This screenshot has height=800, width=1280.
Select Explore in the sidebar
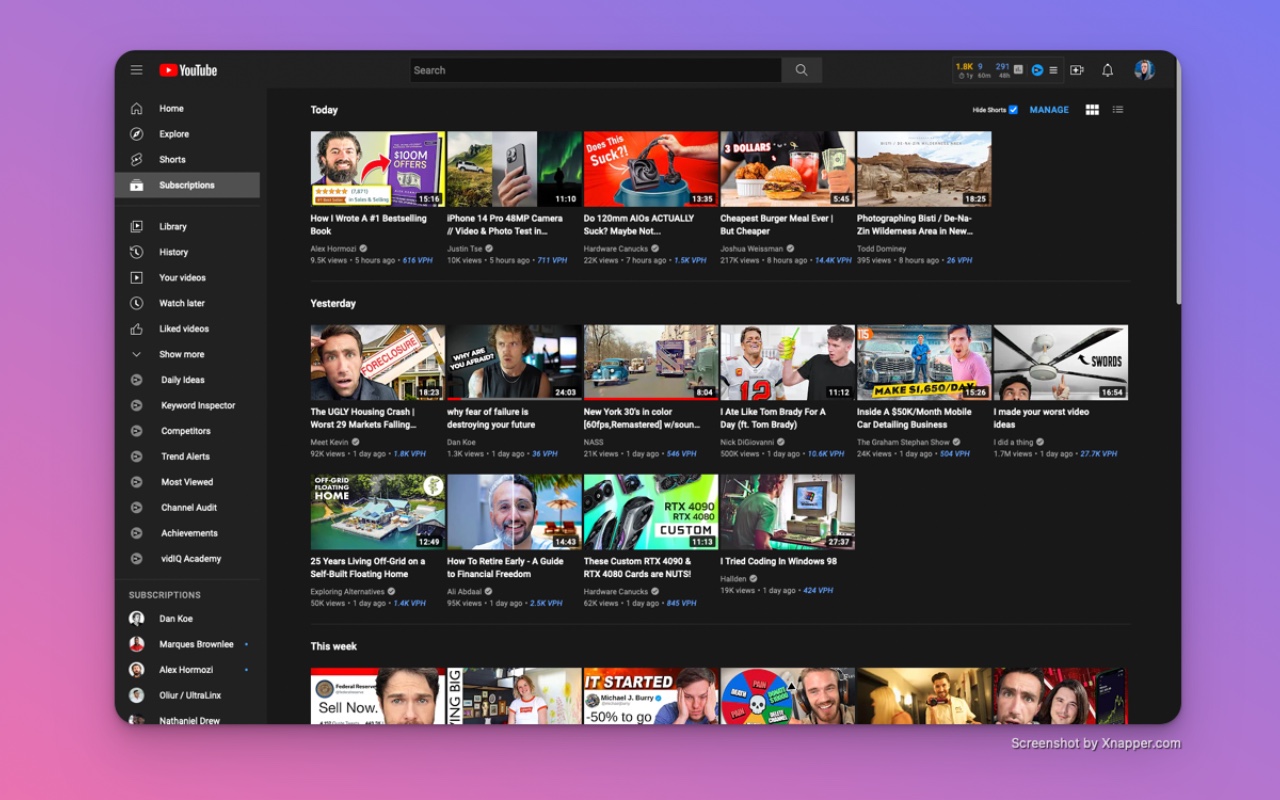click(174, 133)
